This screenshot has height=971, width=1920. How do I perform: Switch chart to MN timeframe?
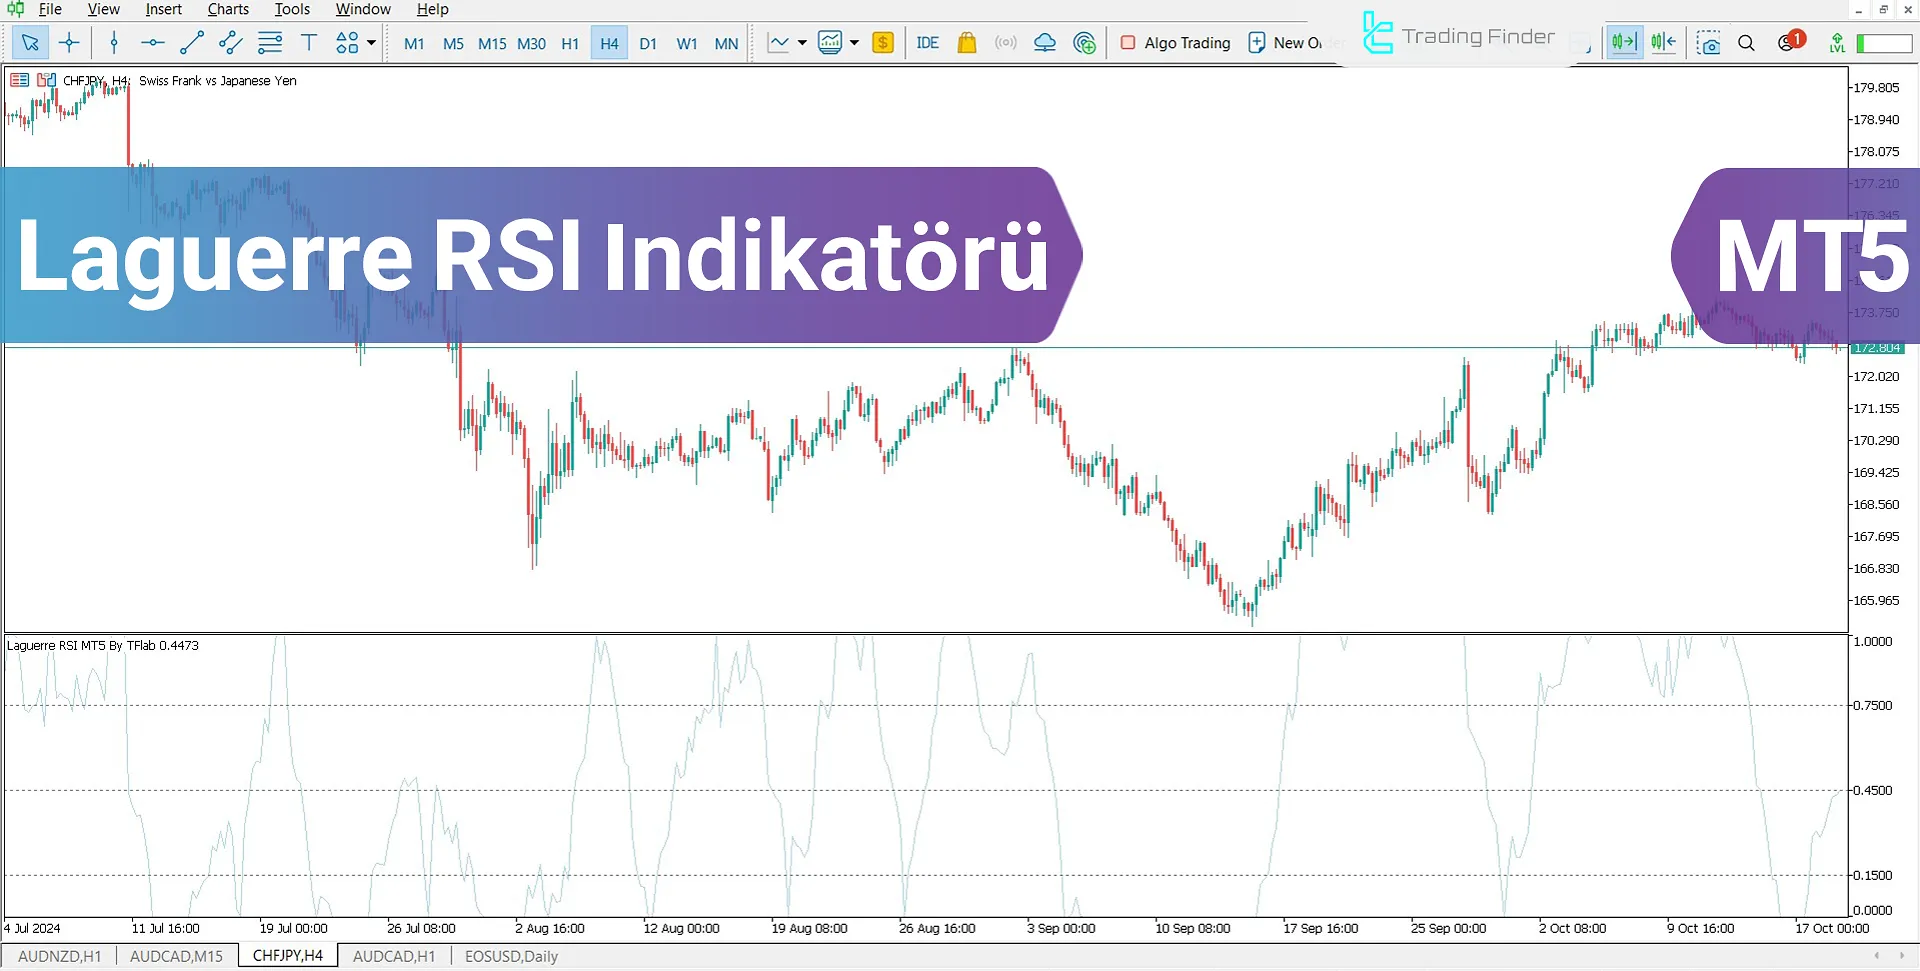[x=727, y=44]
